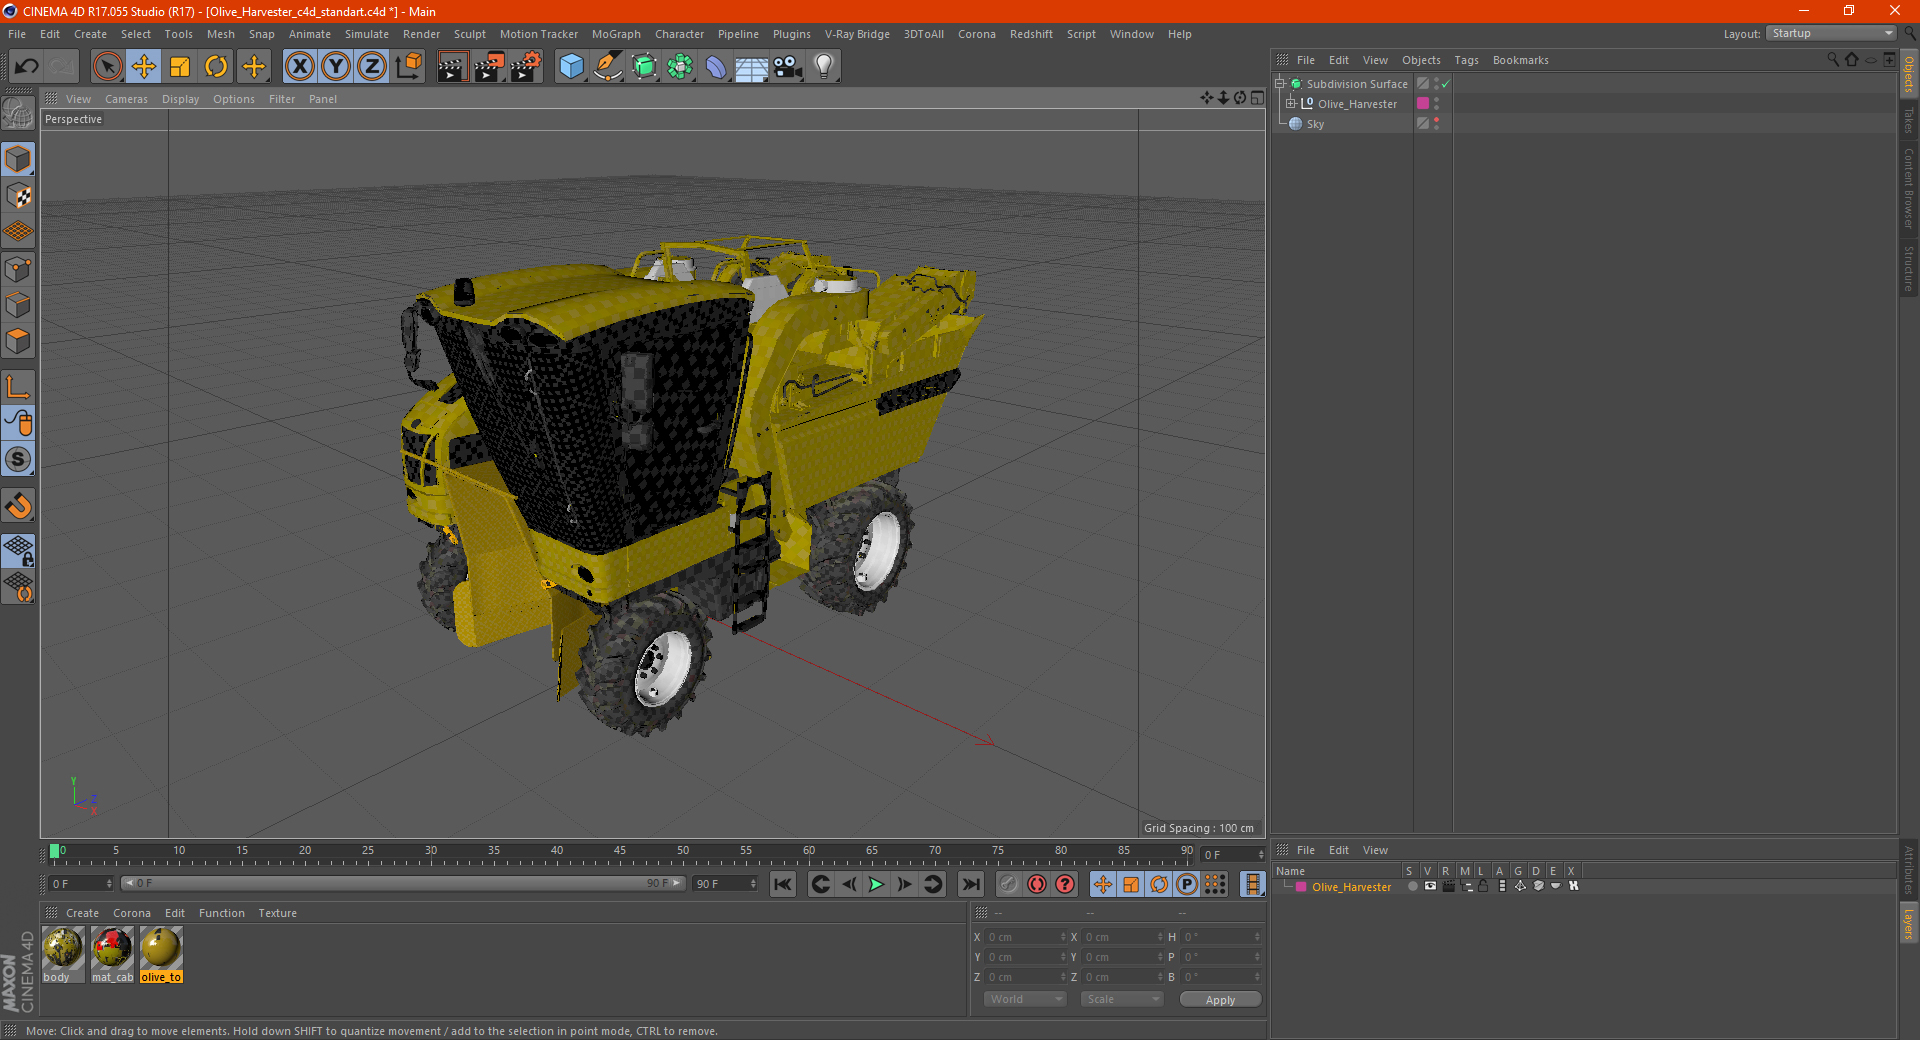1920x1040 pixels.
Task: Collapse the Subdivision Surface hierarchy
Action: [x=1279, y=83]
